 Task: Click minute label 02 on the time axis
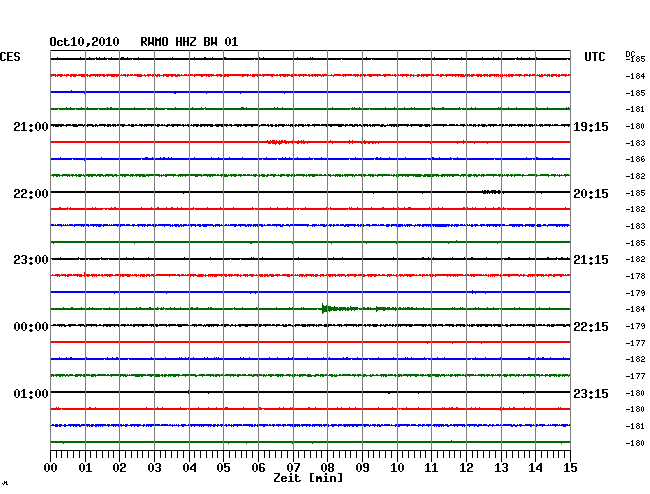pos(119,467)
